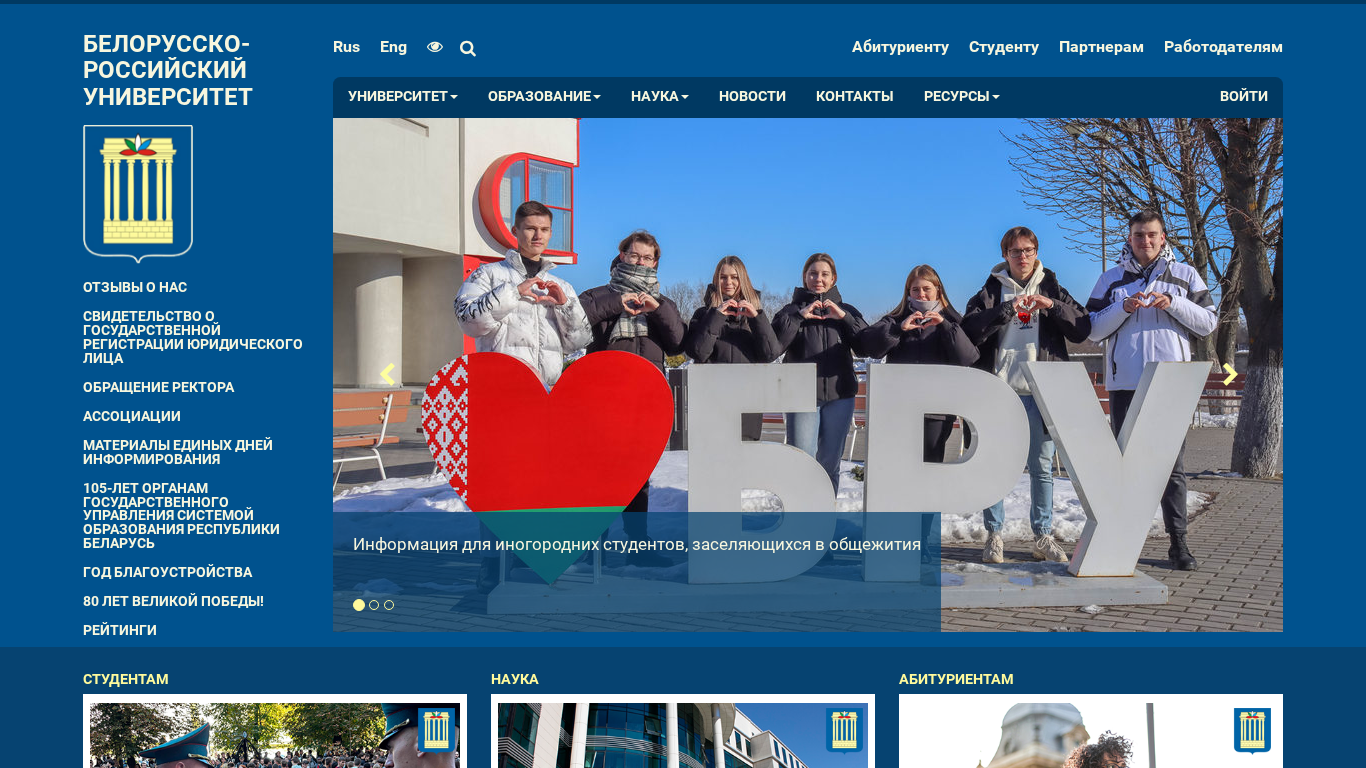Open Обращение ректора sidebar link
This screenshot has height=768, width=1366.
pos(158,387)
